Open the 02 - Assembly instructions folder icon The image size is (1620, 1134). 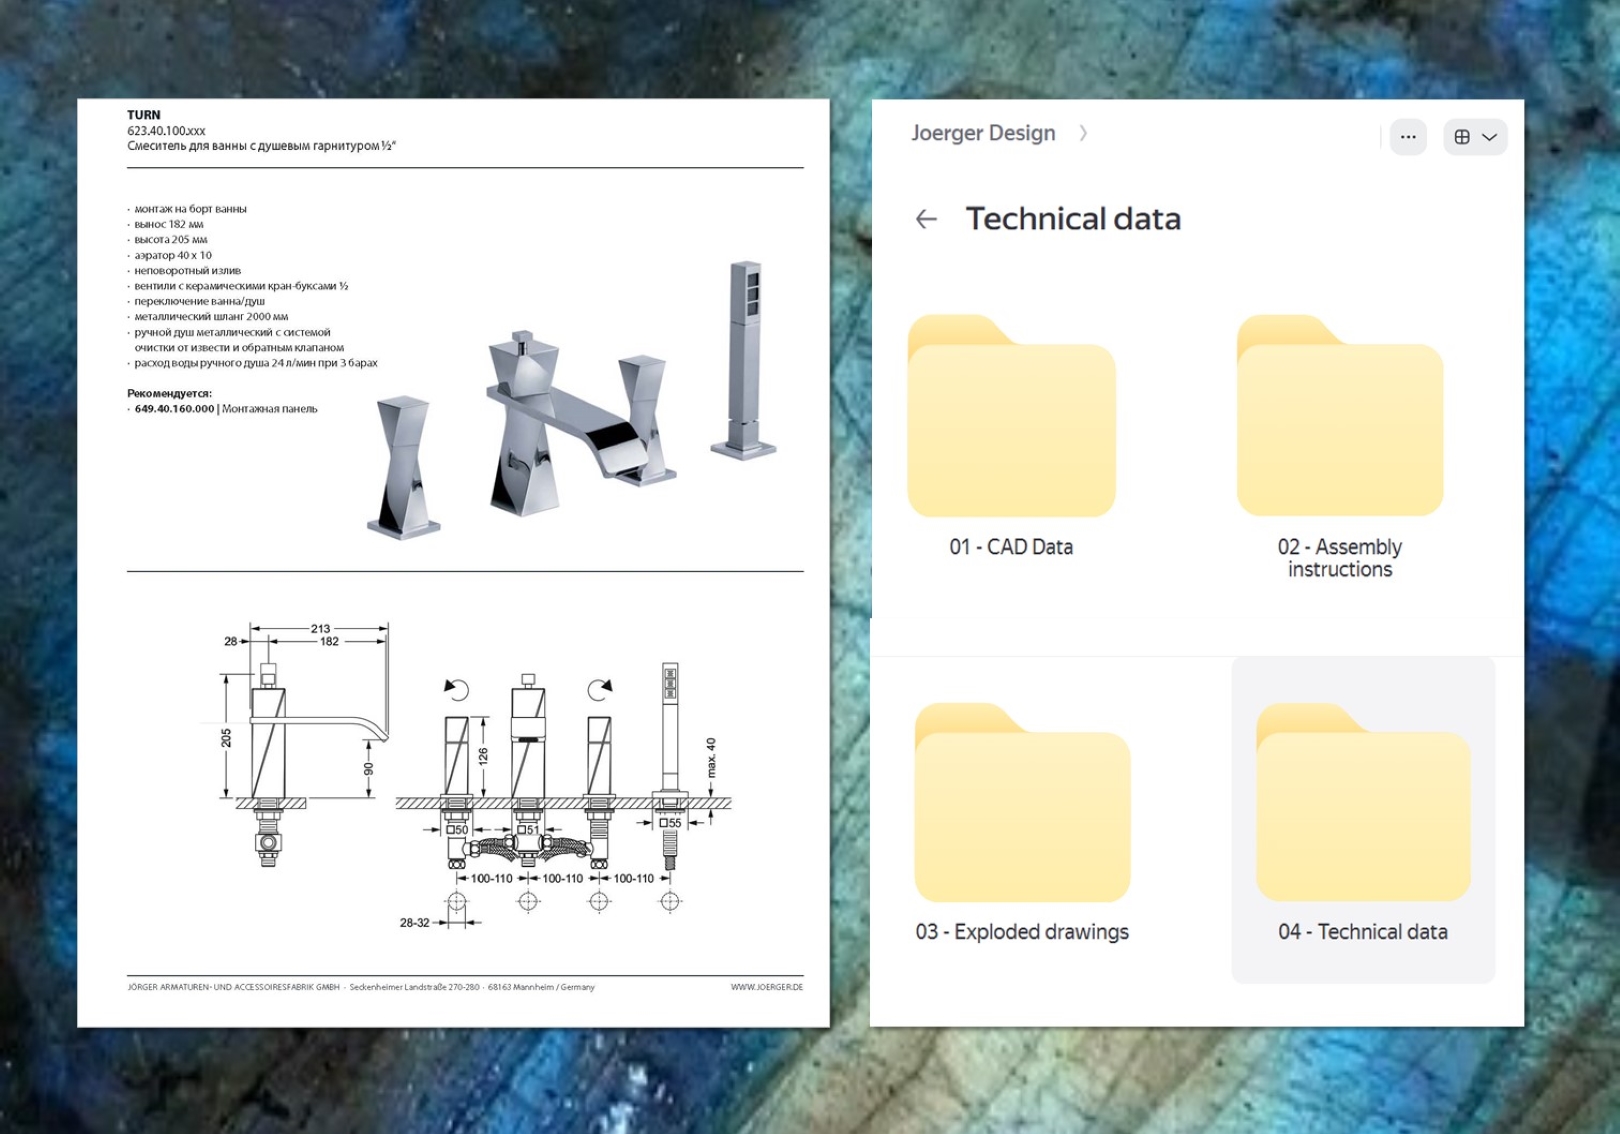pyautogui.click(x=1339, y=417)
